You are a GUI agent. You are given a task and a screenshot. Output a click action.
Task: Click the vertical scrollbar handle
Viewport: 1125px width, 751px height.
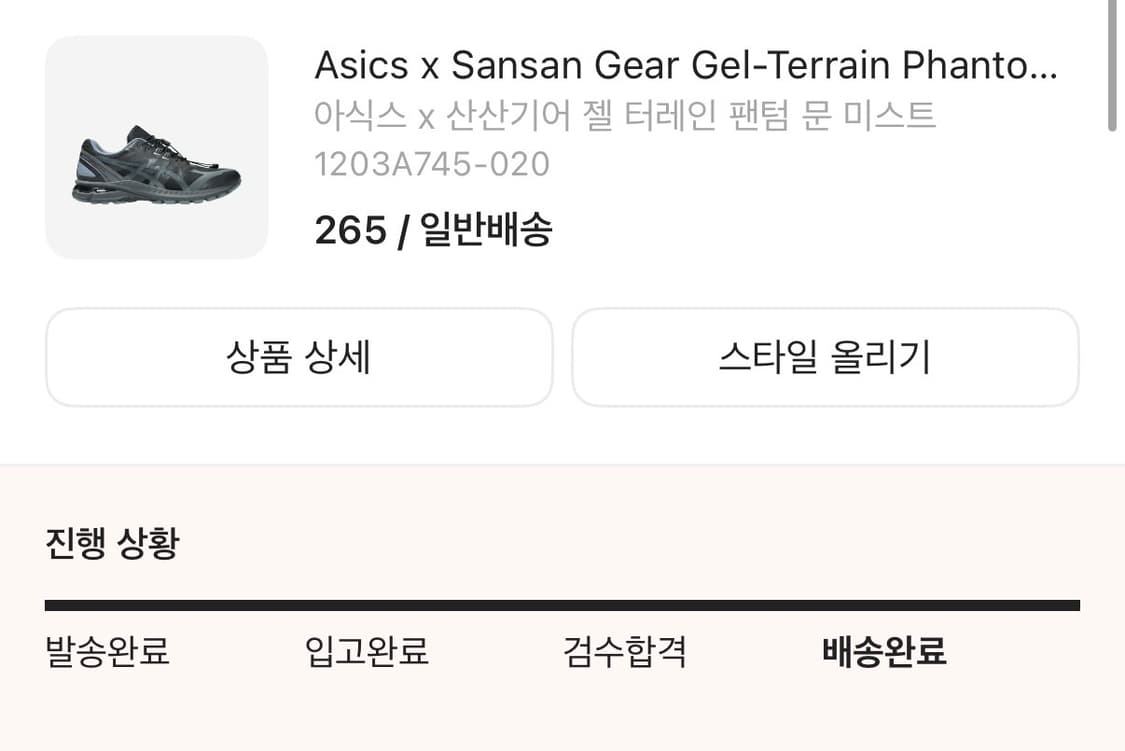tap(1112, 65)
